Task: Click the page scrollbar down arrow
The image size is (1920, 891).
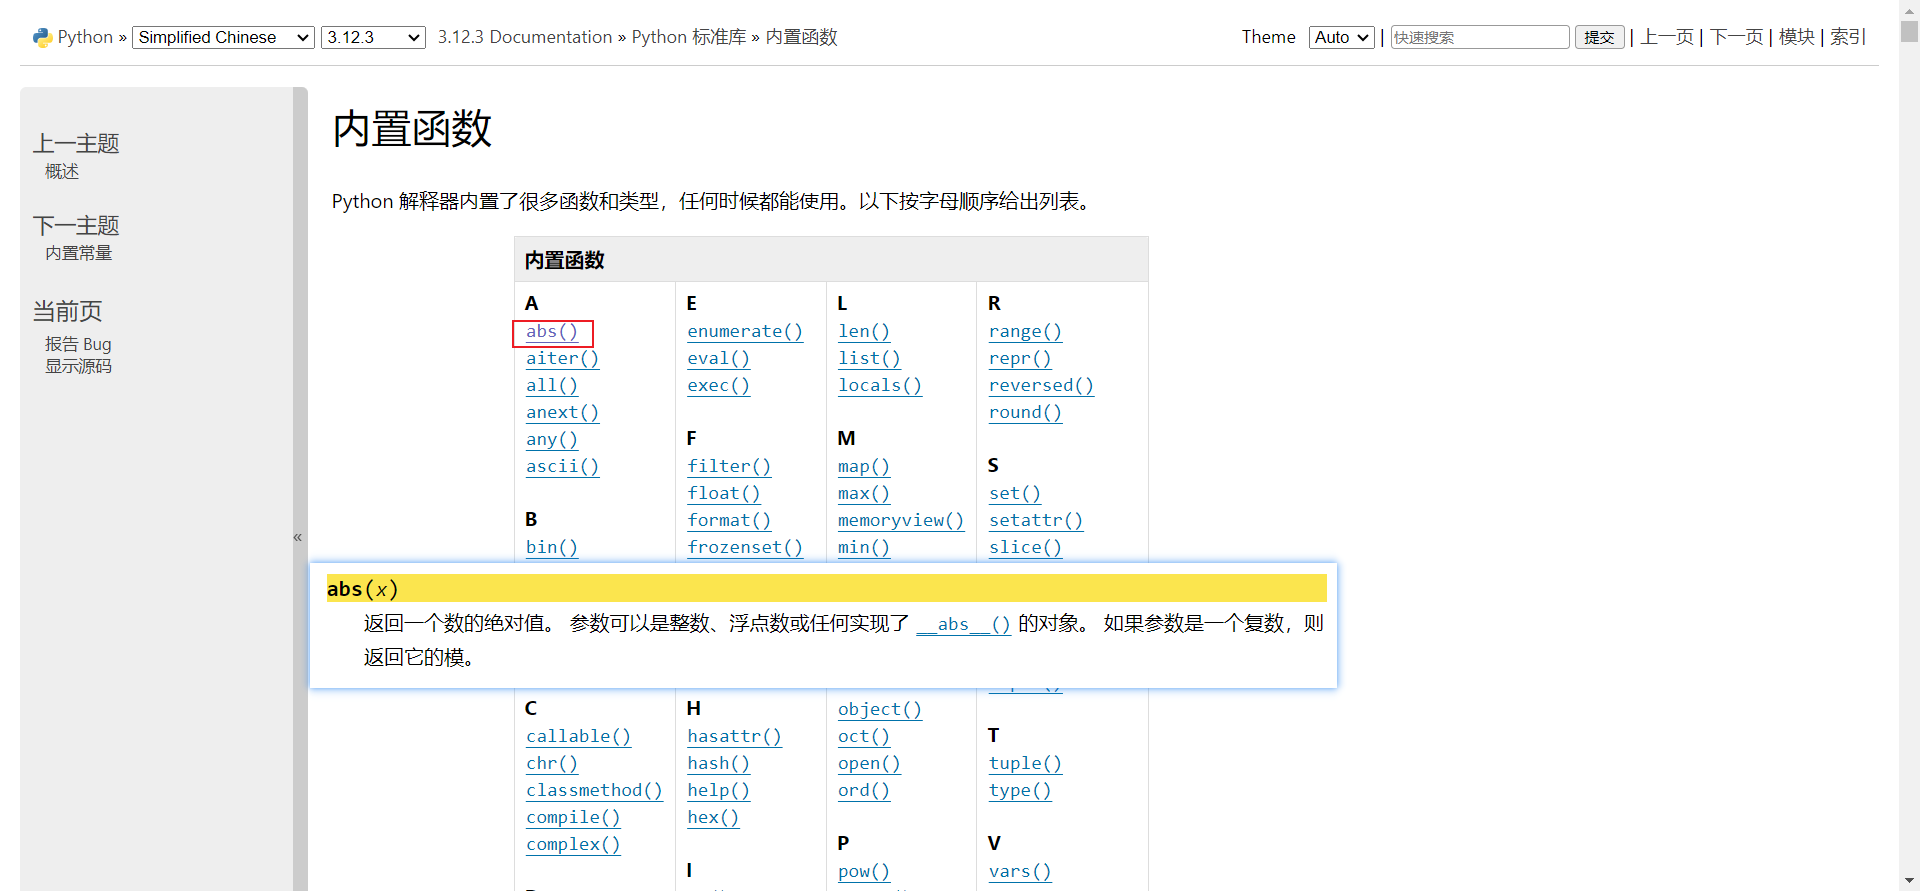Action: 1910,881
